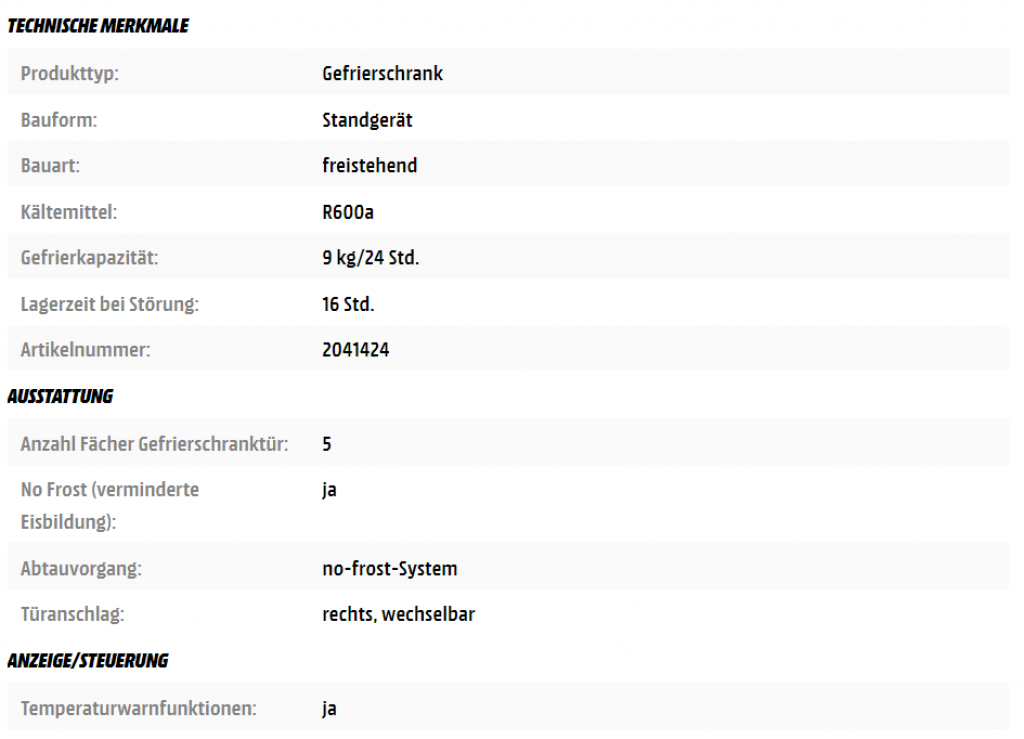
Task: Click the Standgerät value in Bauform row
Action: pos(367,120)
